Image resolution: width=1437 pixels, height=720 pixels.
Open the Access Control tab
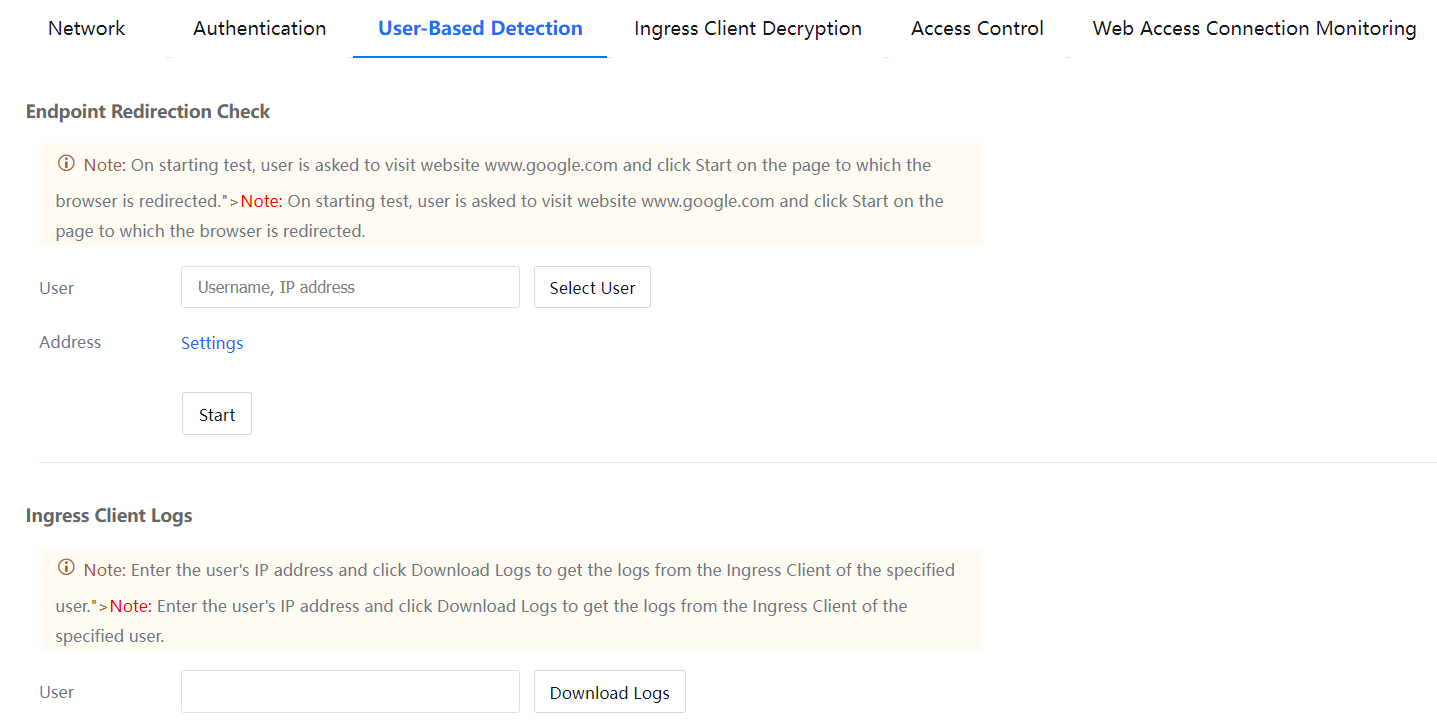[x=977, y=28]
